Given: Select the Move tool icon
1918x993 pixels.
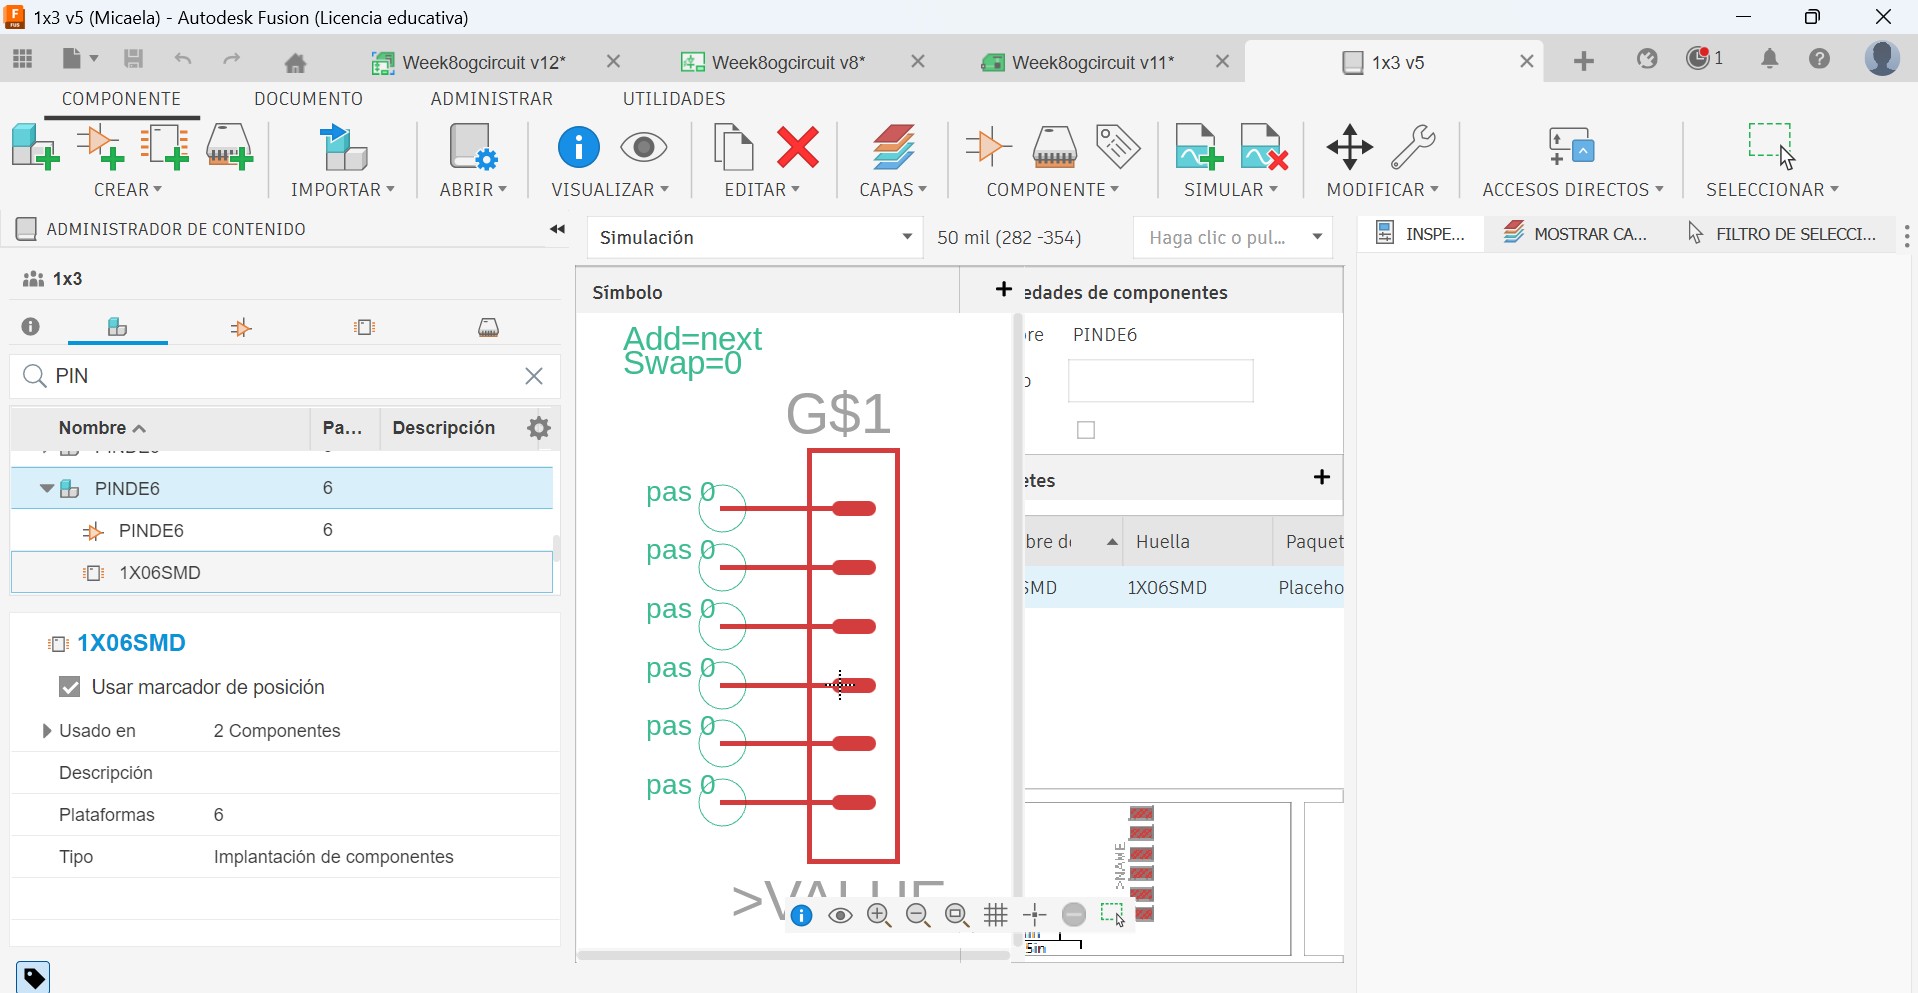Looking at the screenshot, I should tap(1349, 147).
